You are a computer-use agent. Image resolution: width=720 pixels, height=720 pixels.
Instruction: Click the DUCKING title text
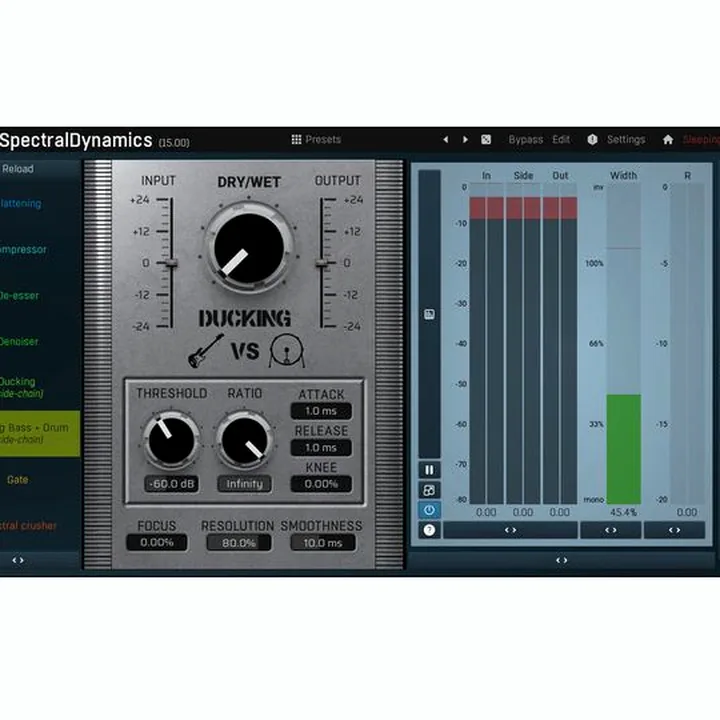245,318
